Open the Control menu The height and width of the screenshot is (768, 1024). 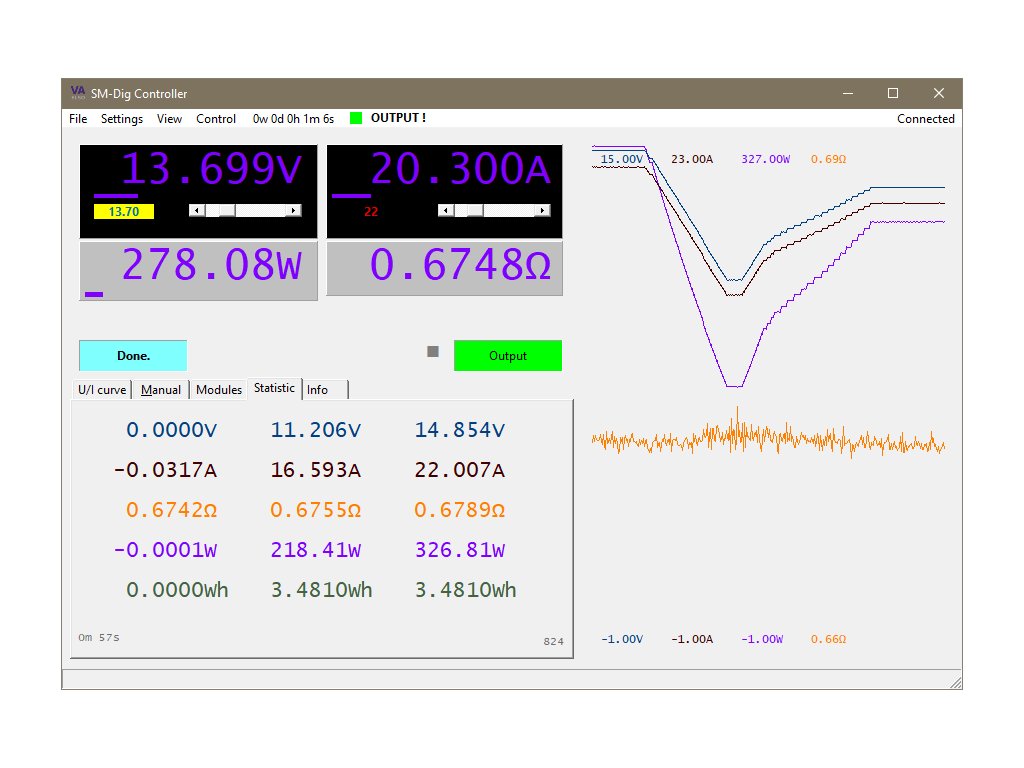point(216,119)
